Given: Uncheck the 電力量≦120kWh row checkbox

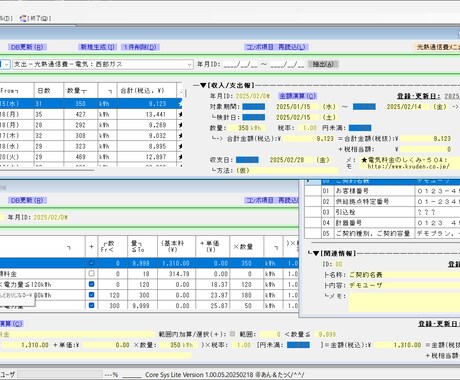Looking at the screenshot, I should tap(92, 284).
